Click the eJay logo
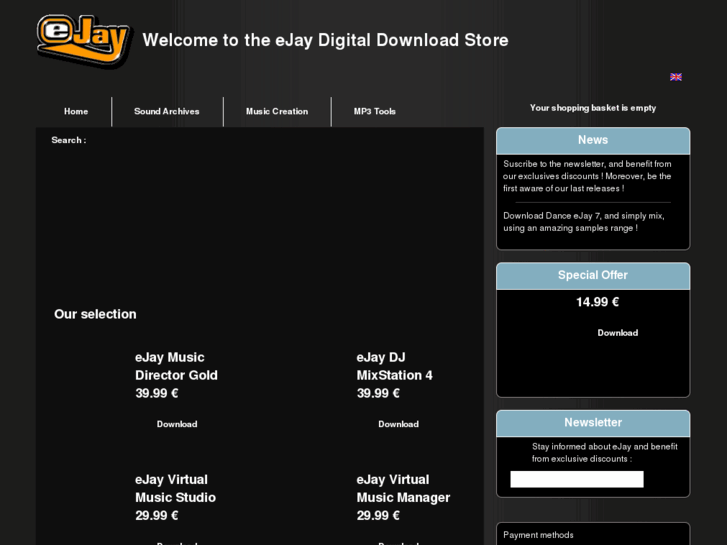727x545 pixels. pos(84,41)
